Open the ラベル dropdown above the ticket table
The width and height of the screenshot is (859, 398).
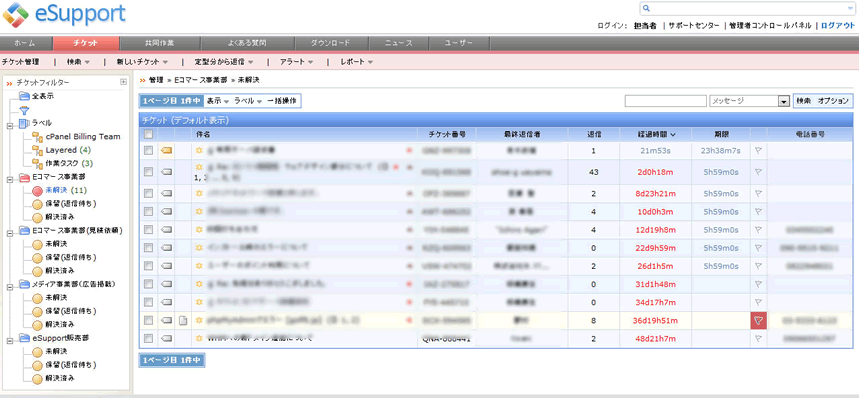click(248, 101)
